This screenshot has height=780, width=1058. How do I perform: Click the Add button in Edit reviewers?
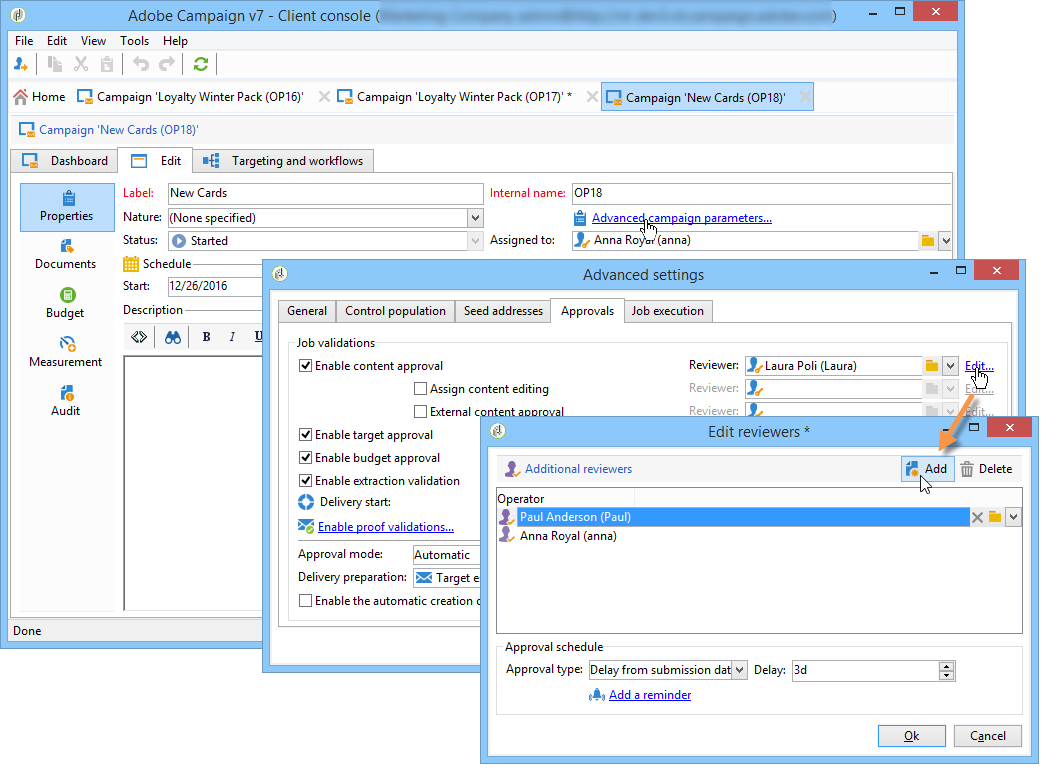[x=928, y=469]
